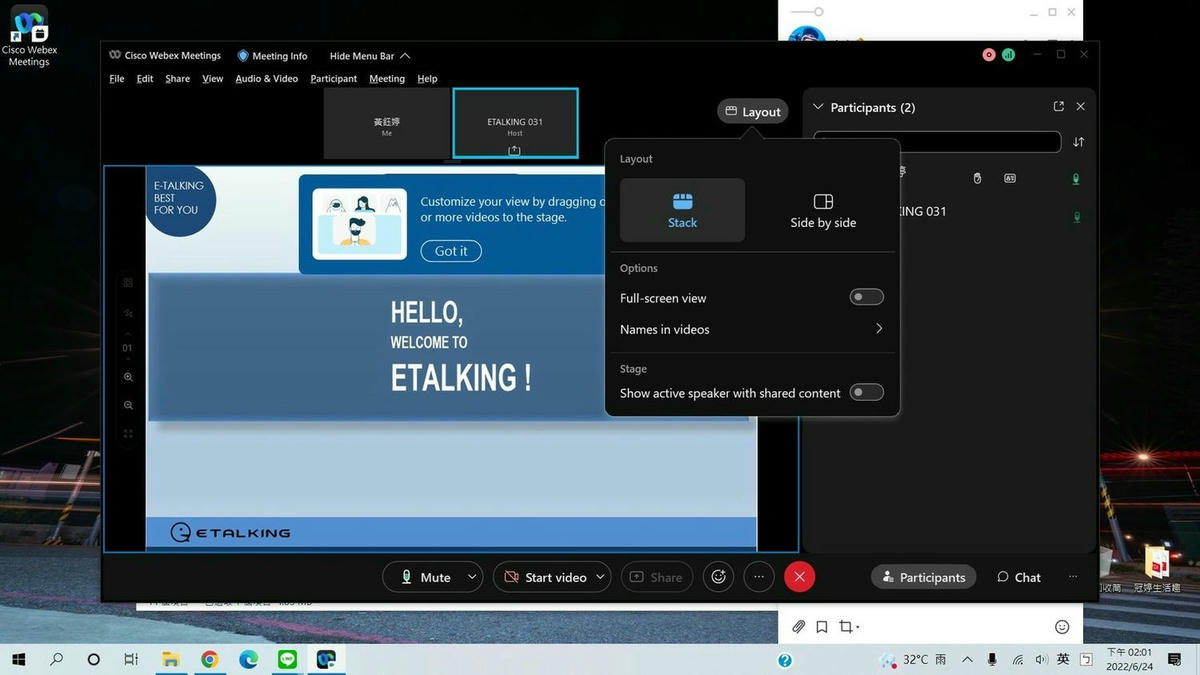
Task: Click the zoom-in magnifier on shared content
Action: click(128, 377)
